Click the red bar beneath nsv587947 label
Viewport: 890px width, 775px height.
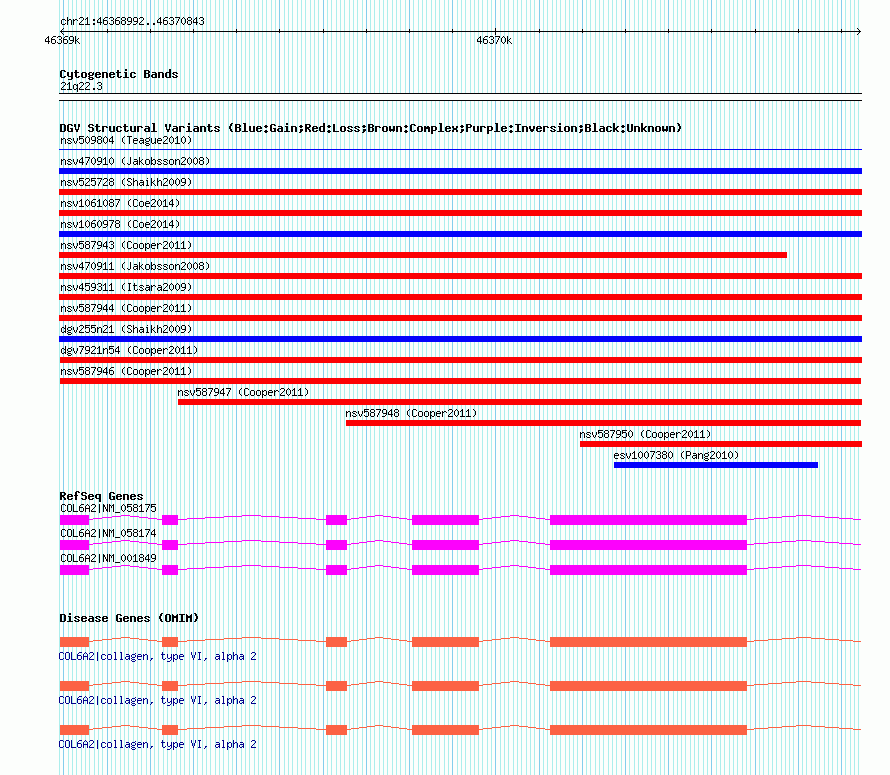coord(519,402)
